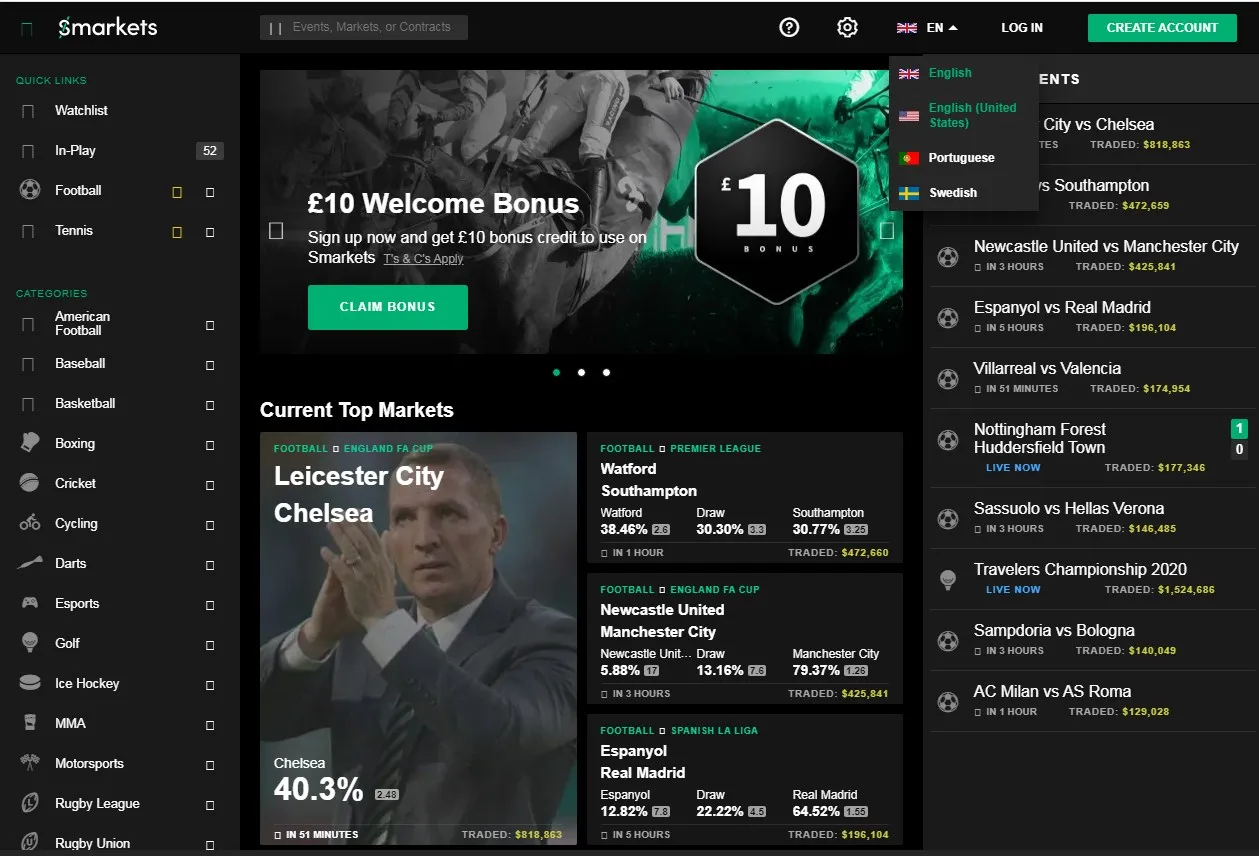Click the Chelsea 40.3% odds

(337, 782)
